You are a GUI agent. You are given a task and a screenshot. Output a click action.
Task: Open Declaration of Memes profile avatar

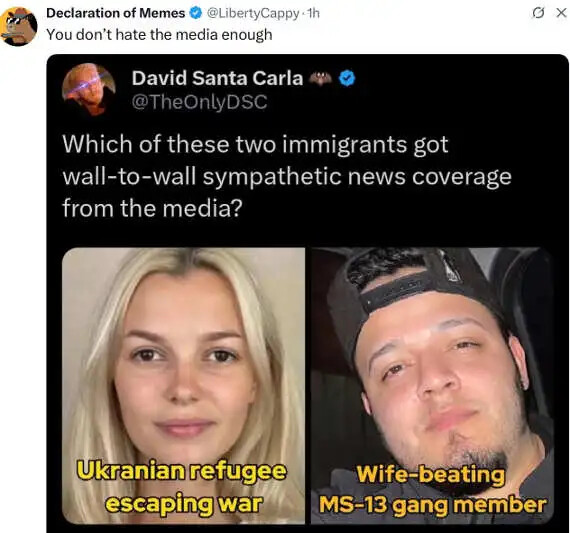coord(19,27)
